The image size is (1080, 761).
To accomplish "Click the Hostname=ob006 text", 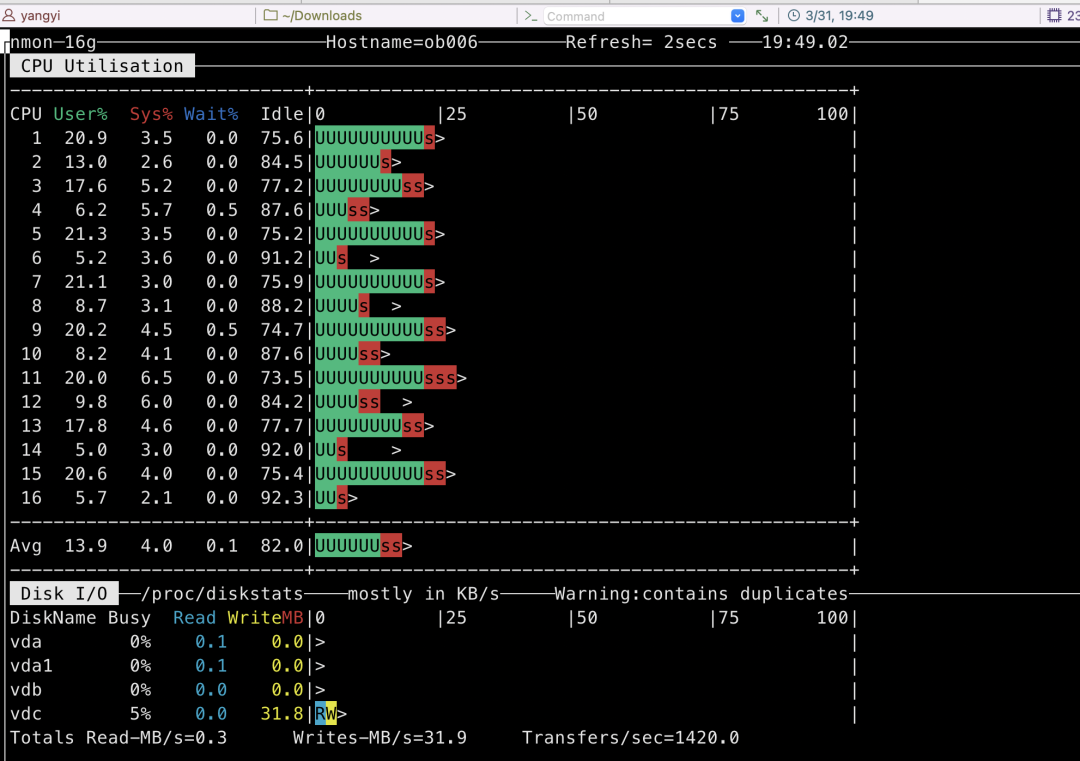I will tap(402, 42).
